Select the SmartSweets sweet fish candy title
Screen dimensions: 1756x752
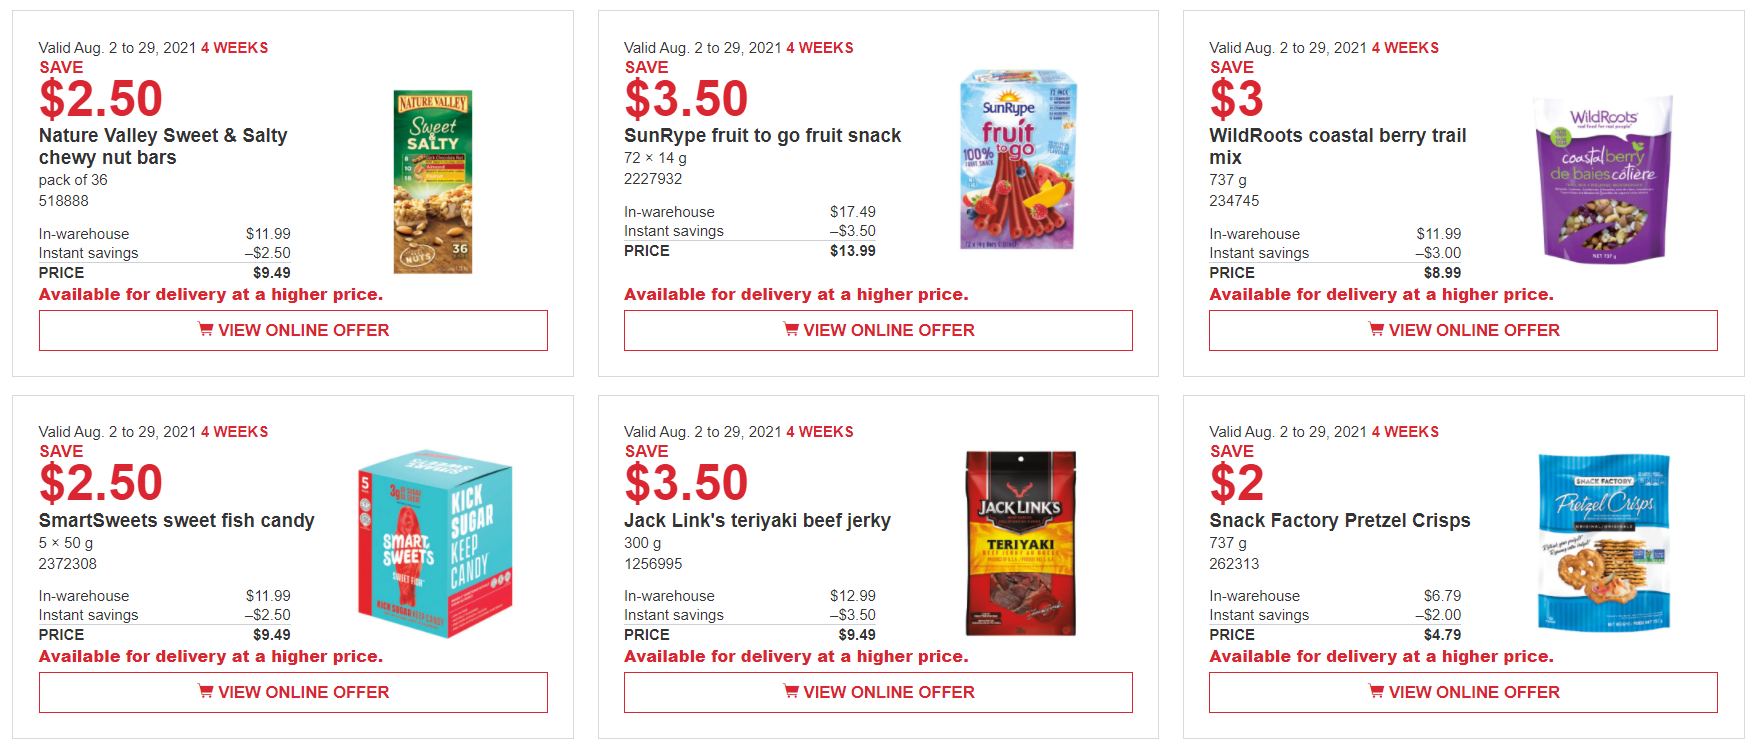[x=176, y=521]
